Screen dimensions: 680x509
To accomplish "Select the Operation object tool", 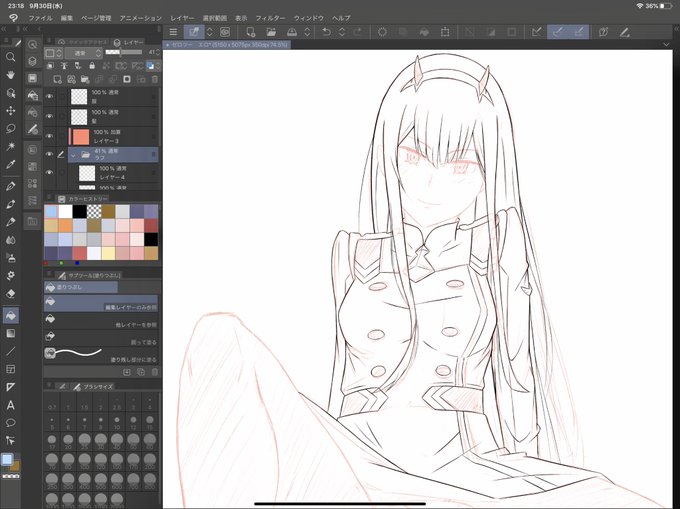I will pos(10,93).
